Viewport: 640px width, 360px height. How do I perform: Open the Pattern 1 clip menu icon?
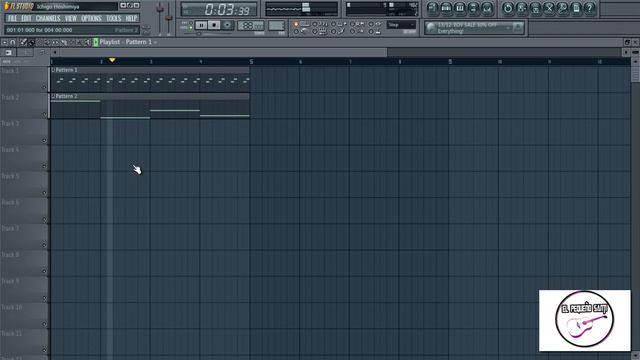[x=53, y=70]
